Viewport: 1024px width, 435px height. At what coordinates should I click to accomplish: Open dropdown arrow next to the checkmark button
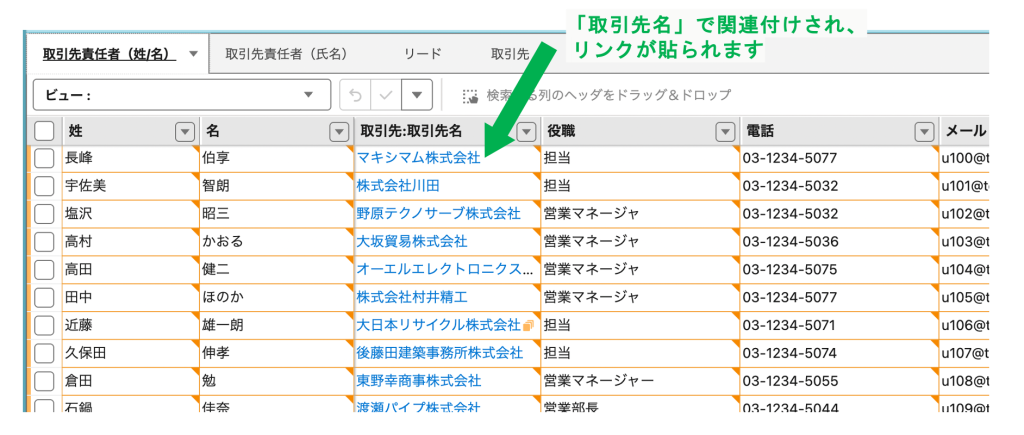(418, 95)
